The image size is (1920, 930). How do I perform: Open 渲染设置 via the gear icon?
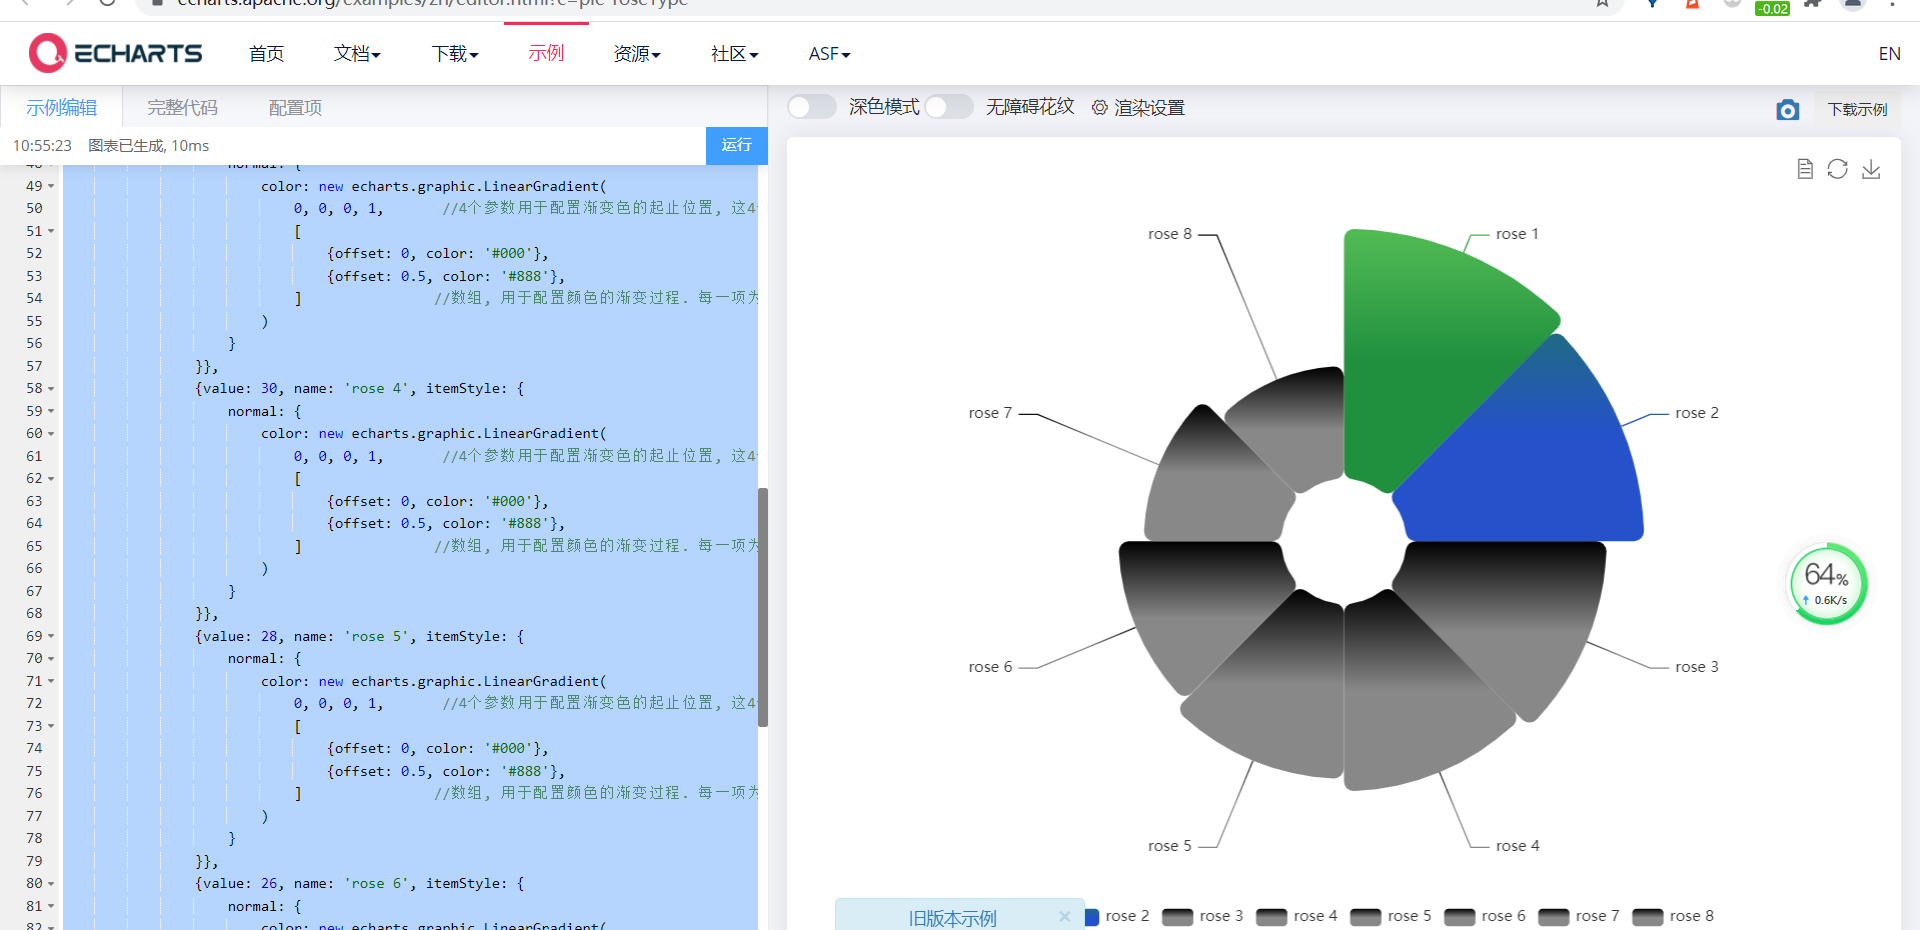point(1099,107)
